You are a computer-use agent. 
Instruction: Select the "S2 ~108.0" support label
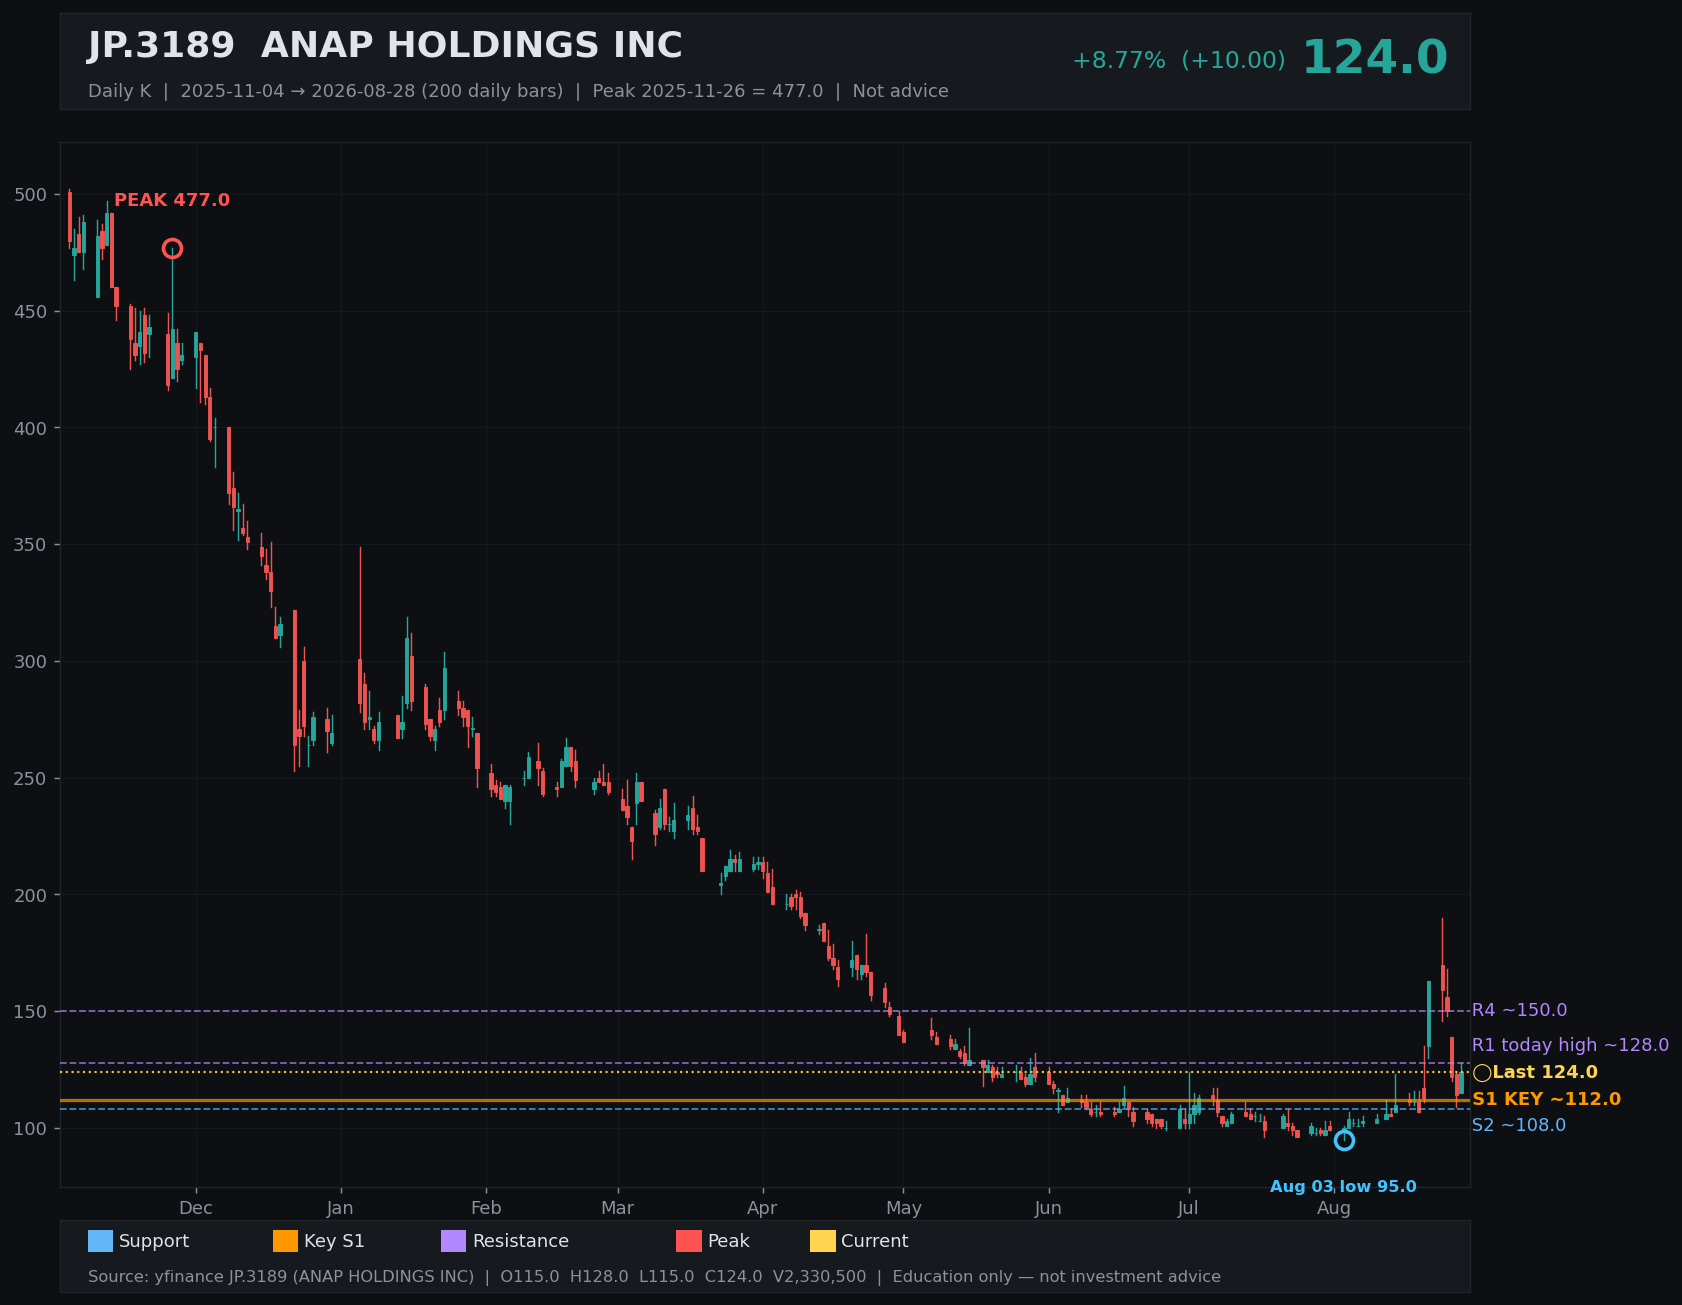coord(1519,1126)
